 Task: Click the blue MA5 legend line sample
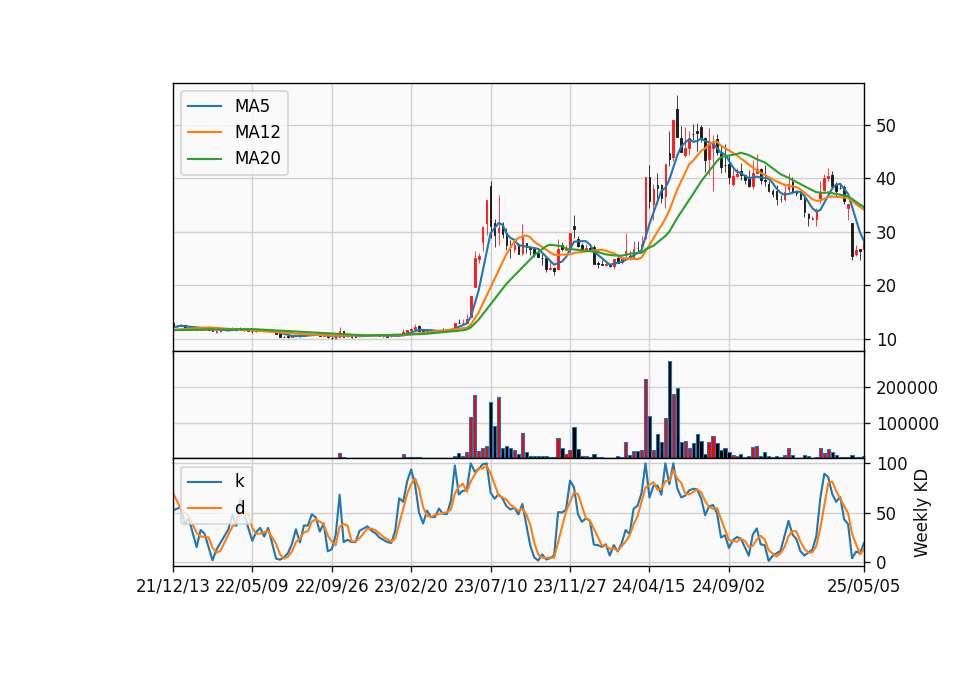tap(204, 106)
